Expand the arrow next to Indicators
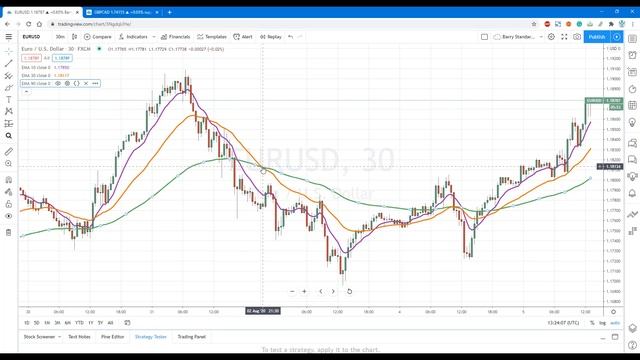 click(154, 37)
